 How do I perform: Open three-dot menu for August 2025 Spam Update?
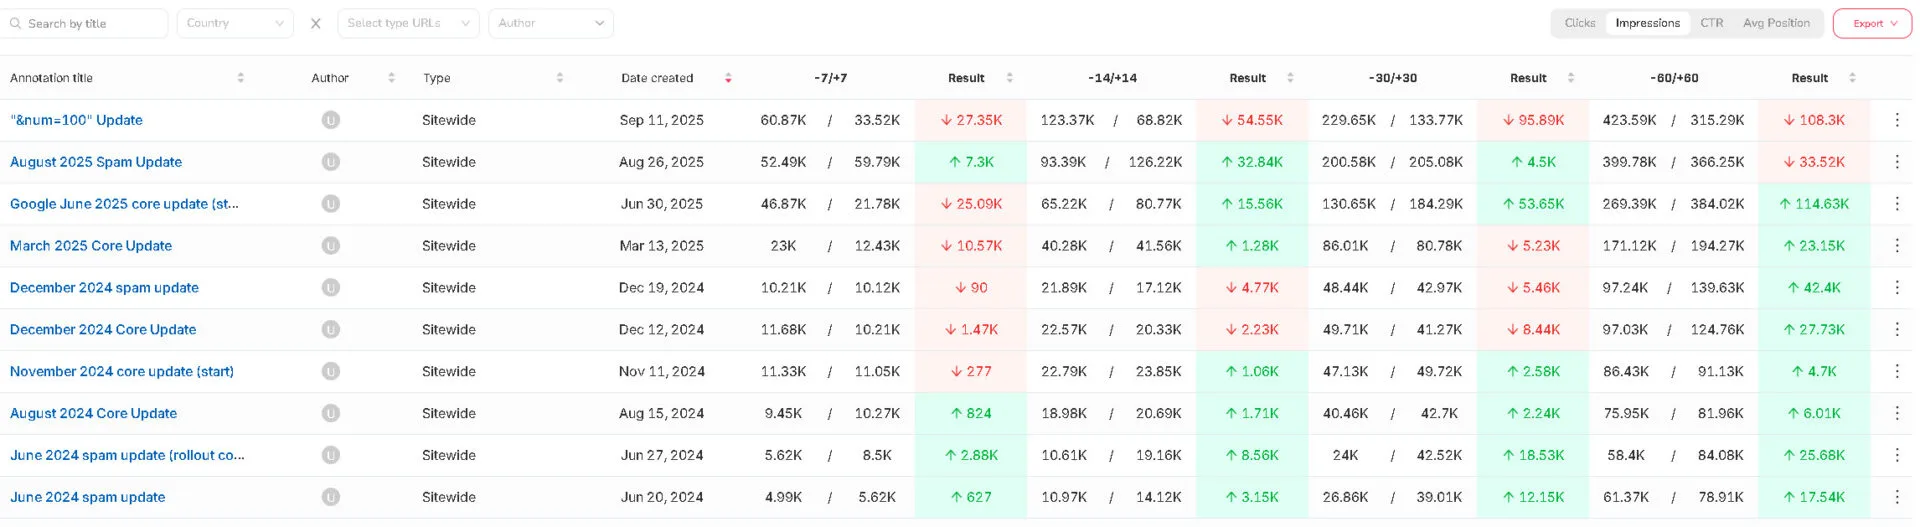point(1896,162)
